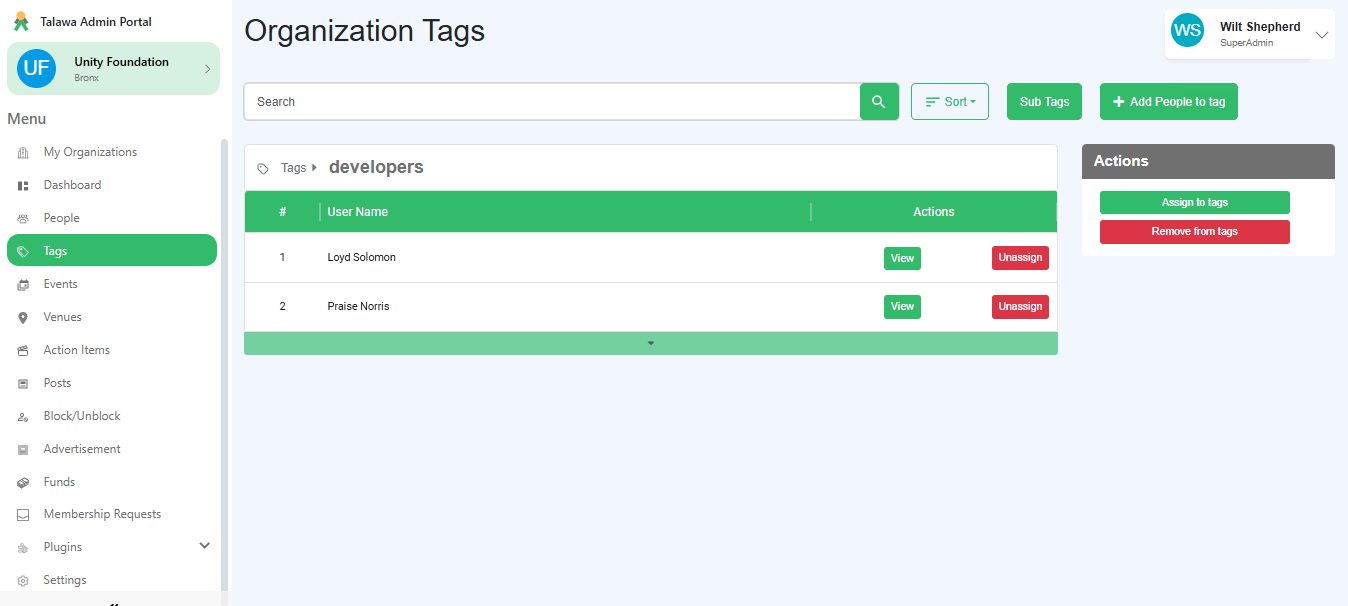Click the WS user avatar
The image size is (1348, 606).
click(x=1187, y=30)
